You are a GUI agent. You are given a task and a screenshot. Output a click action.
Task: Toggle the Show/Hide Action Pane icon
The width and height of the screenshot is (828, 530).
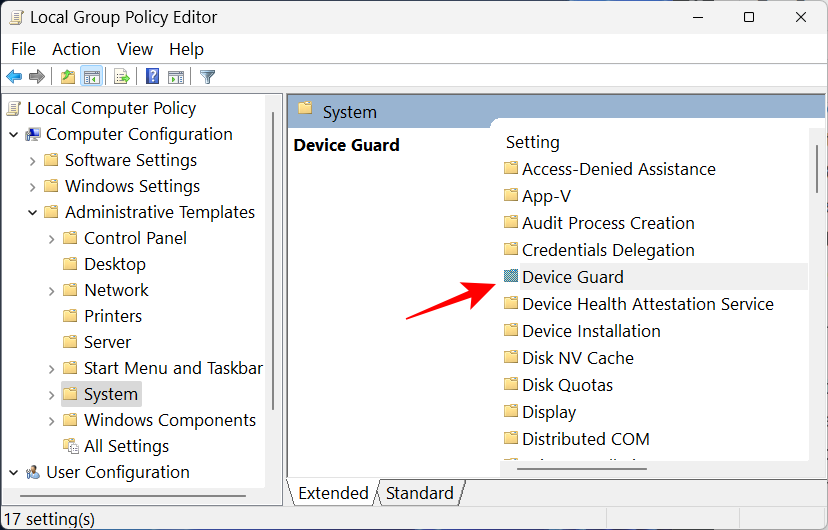tap(176, 77)
